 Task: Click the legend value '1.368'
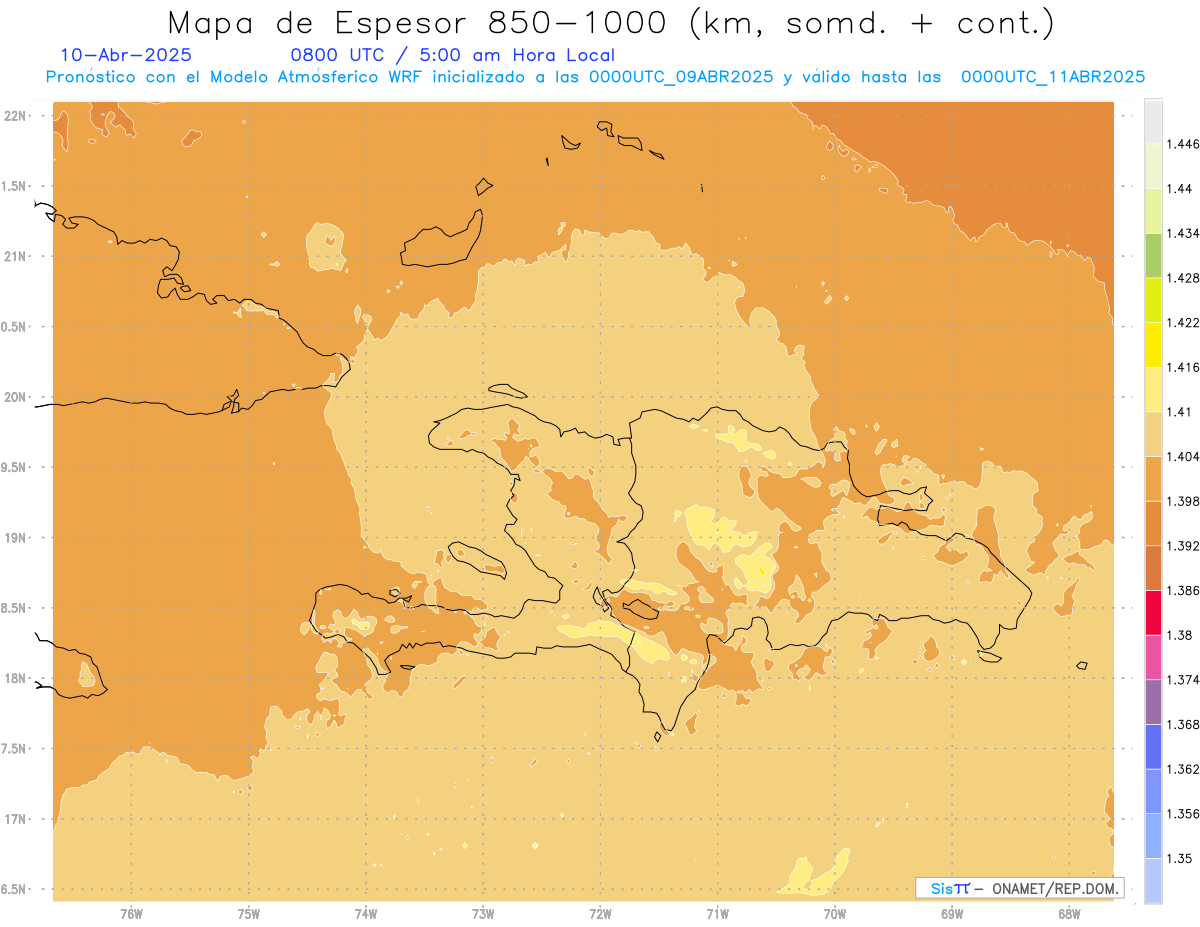point(1182,725)
